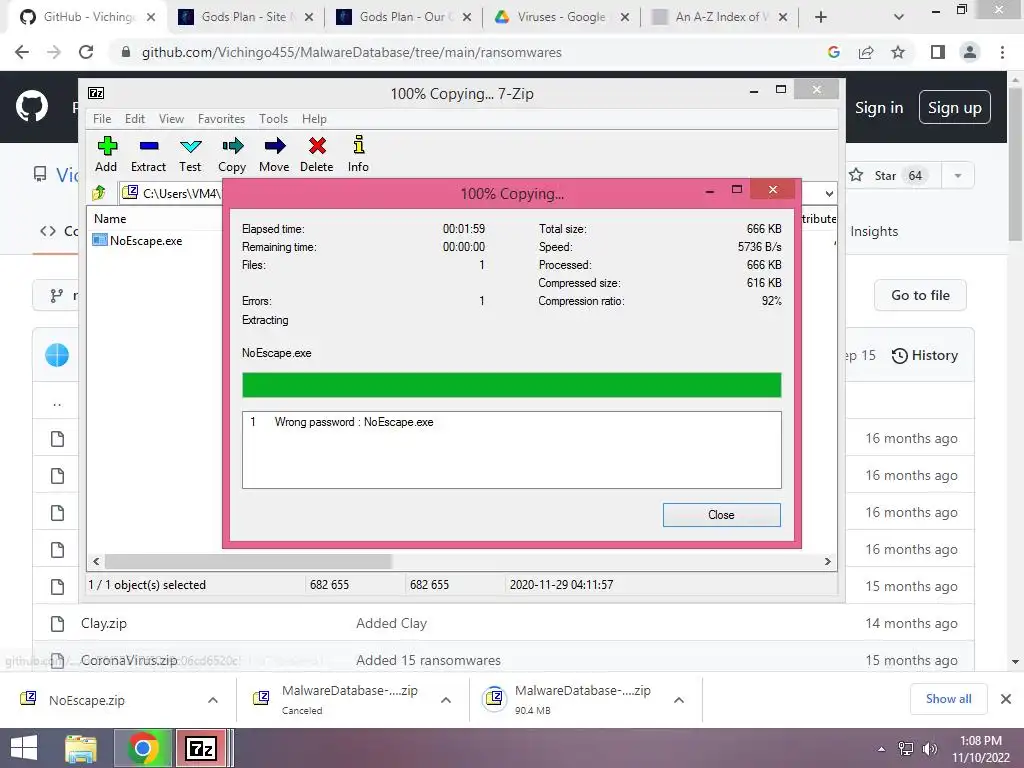Image resolution: width=1024 pixels, height=768 pixels.
Task: Click Show all downloads
Action: 948,699
